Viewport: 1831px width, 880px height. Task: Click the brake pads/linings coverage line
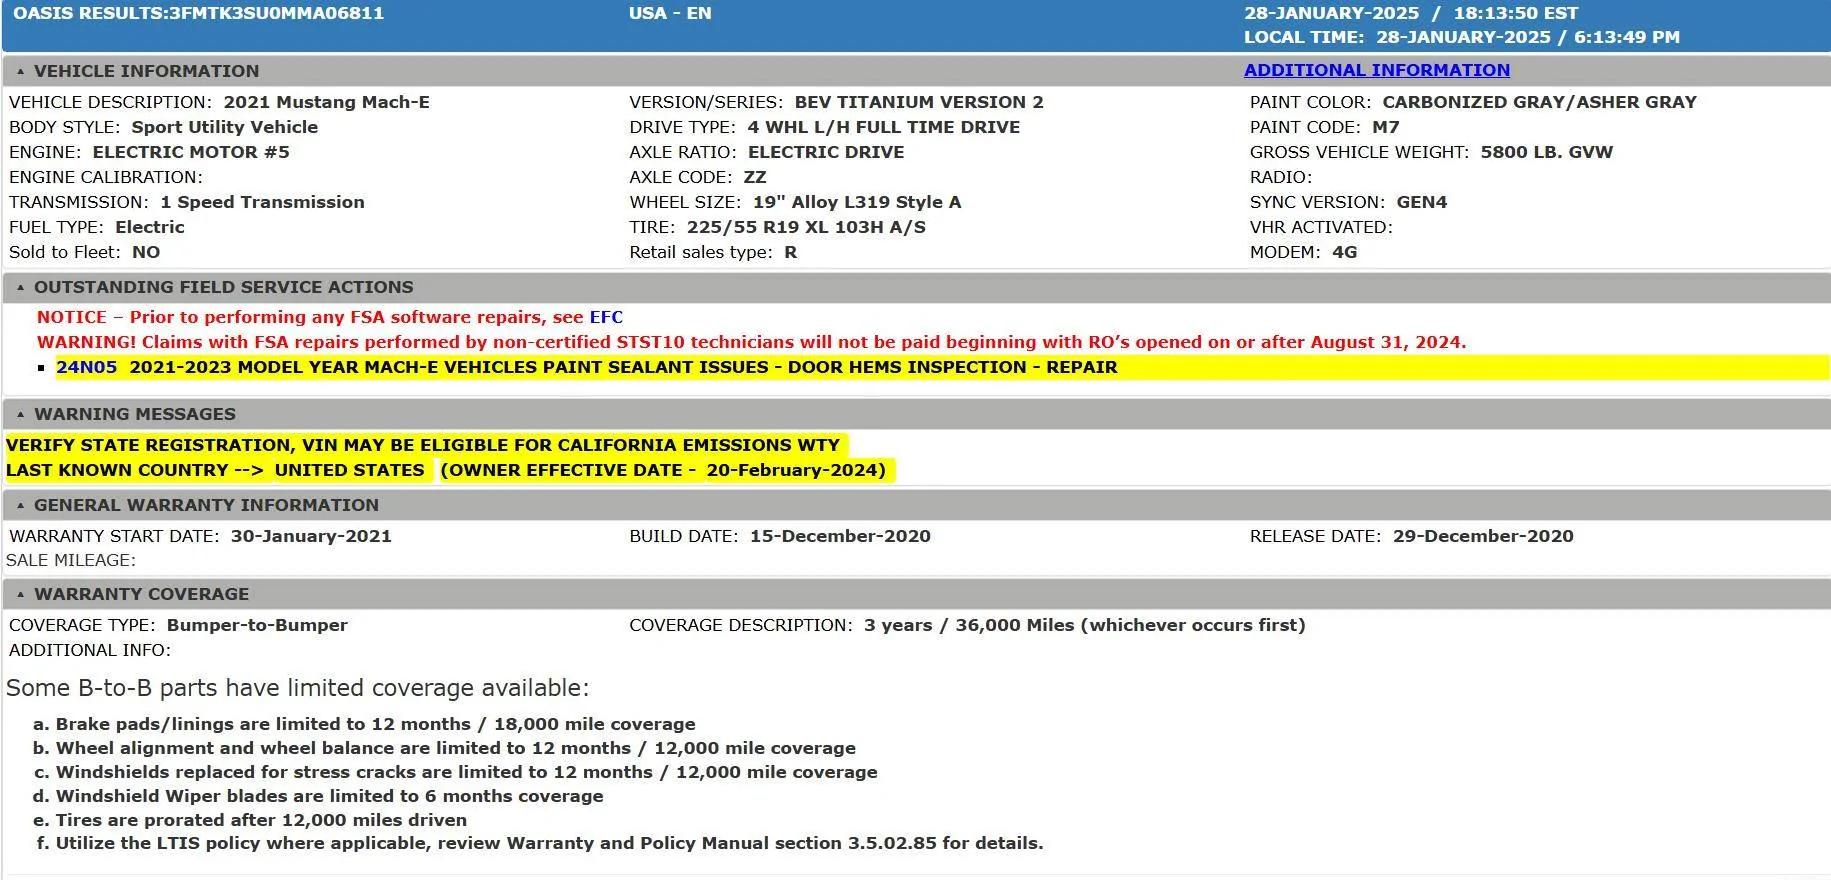pos(375,724)
